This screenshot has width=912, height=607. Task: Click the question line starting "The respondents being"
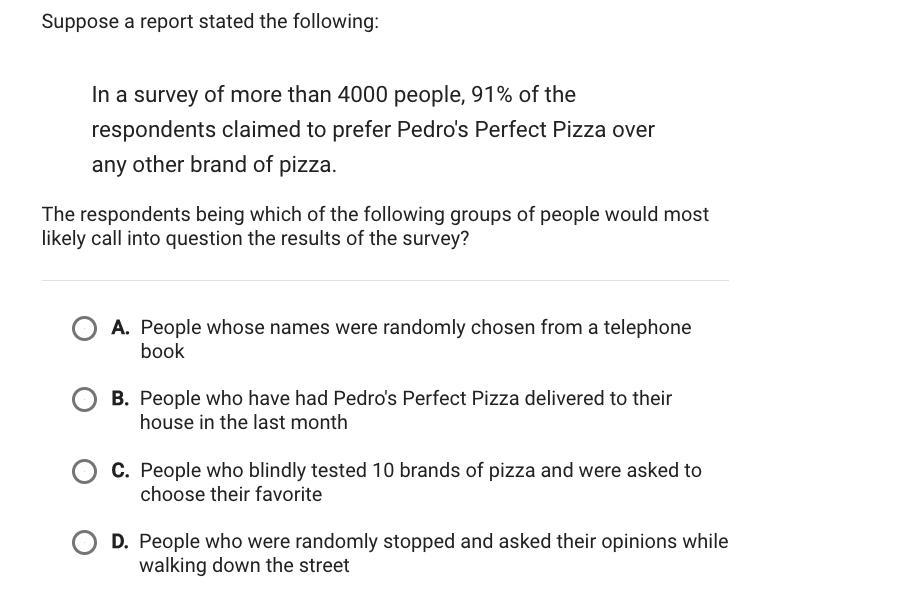pos(375,215)
